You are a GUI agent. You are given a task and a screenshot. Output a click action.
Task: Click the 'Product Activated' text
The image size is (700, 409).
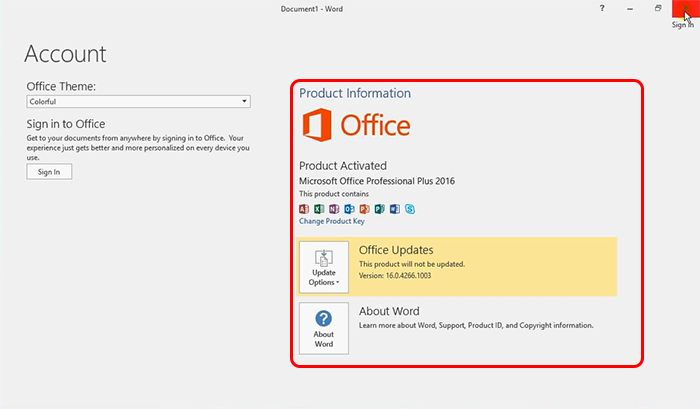click(343, 166)
